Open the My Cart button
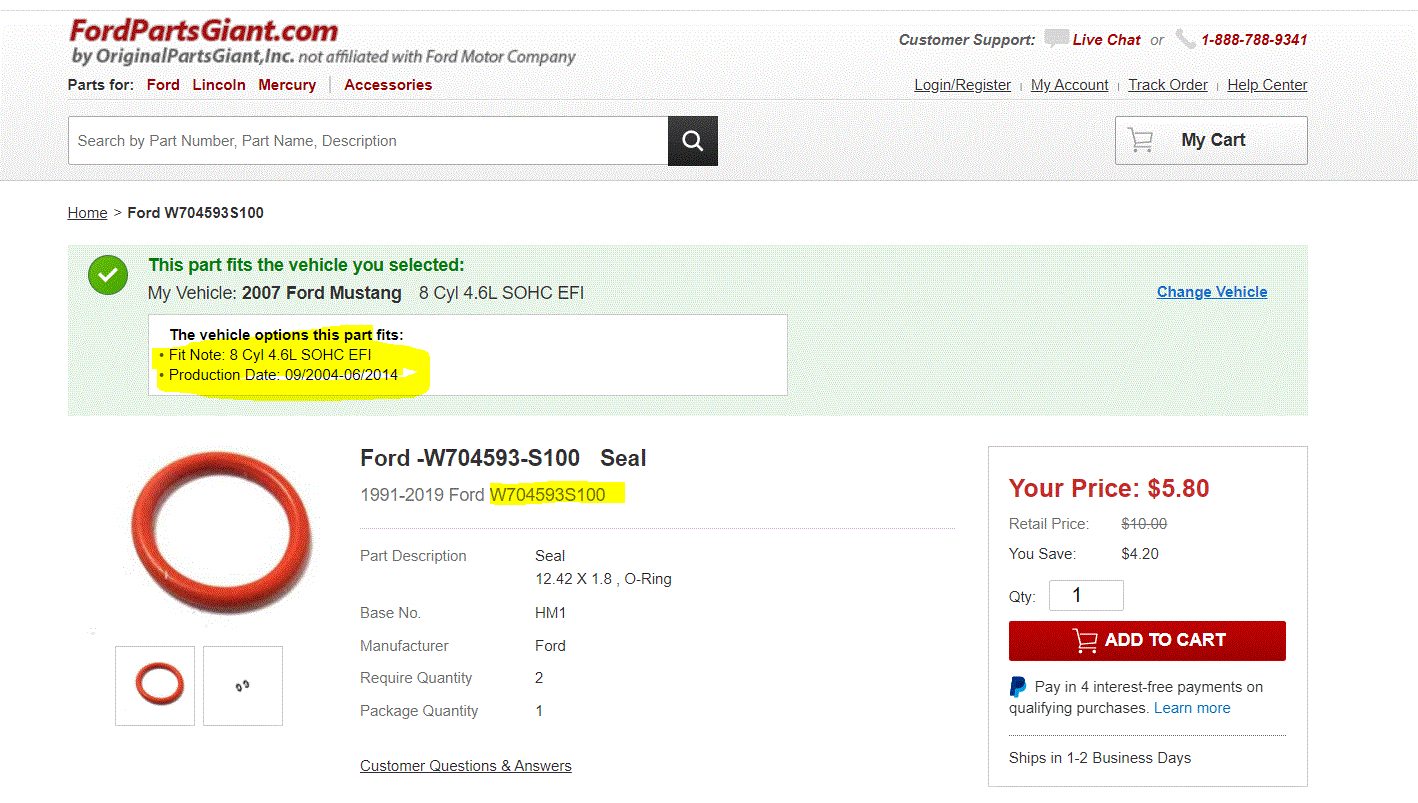 click(x=1211, y=140)
